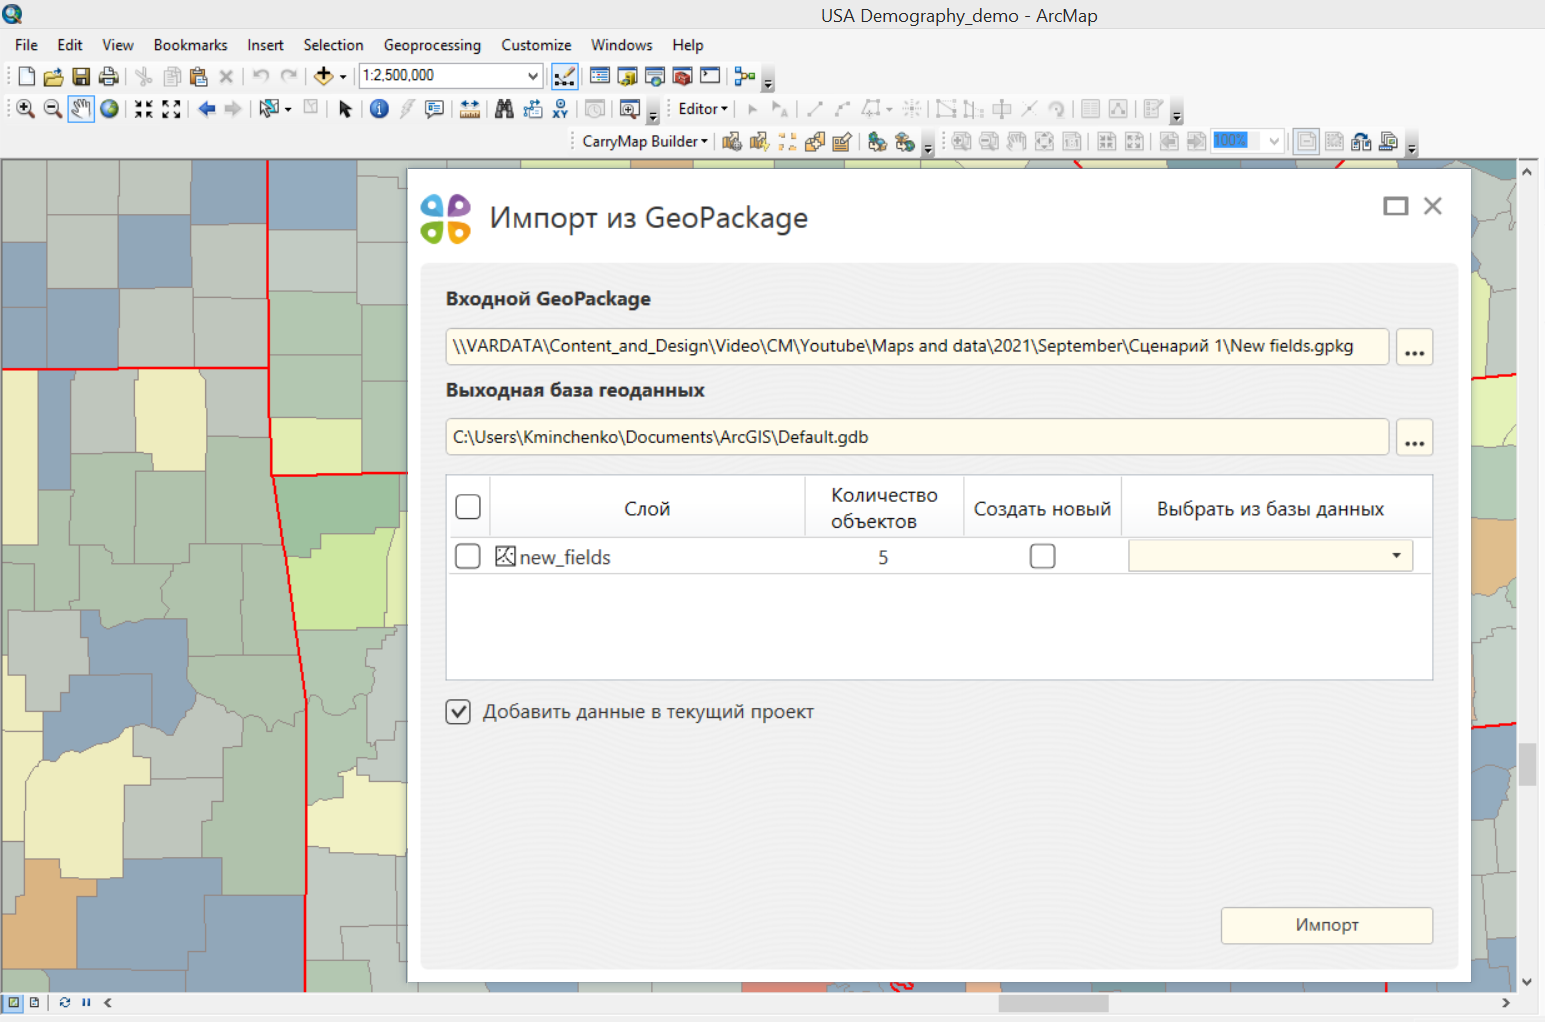Open Add Data dropdown arrow
Image resolution: width=1545 pixels, height=1022 pixels.
pyautogui.click(x=343, y=76)
